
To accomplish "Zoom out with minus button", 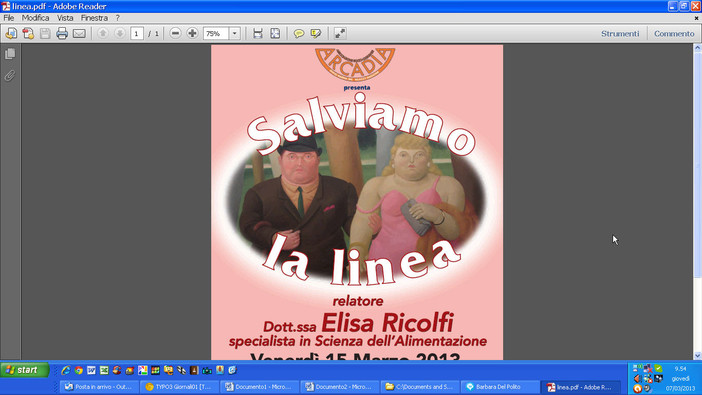I will click(x=176, y=34).
